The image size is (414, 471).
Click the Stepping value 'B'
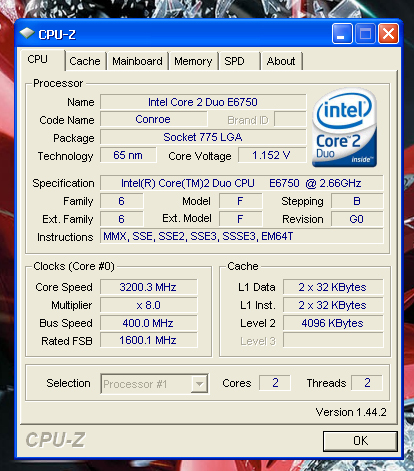click(357, 201)
